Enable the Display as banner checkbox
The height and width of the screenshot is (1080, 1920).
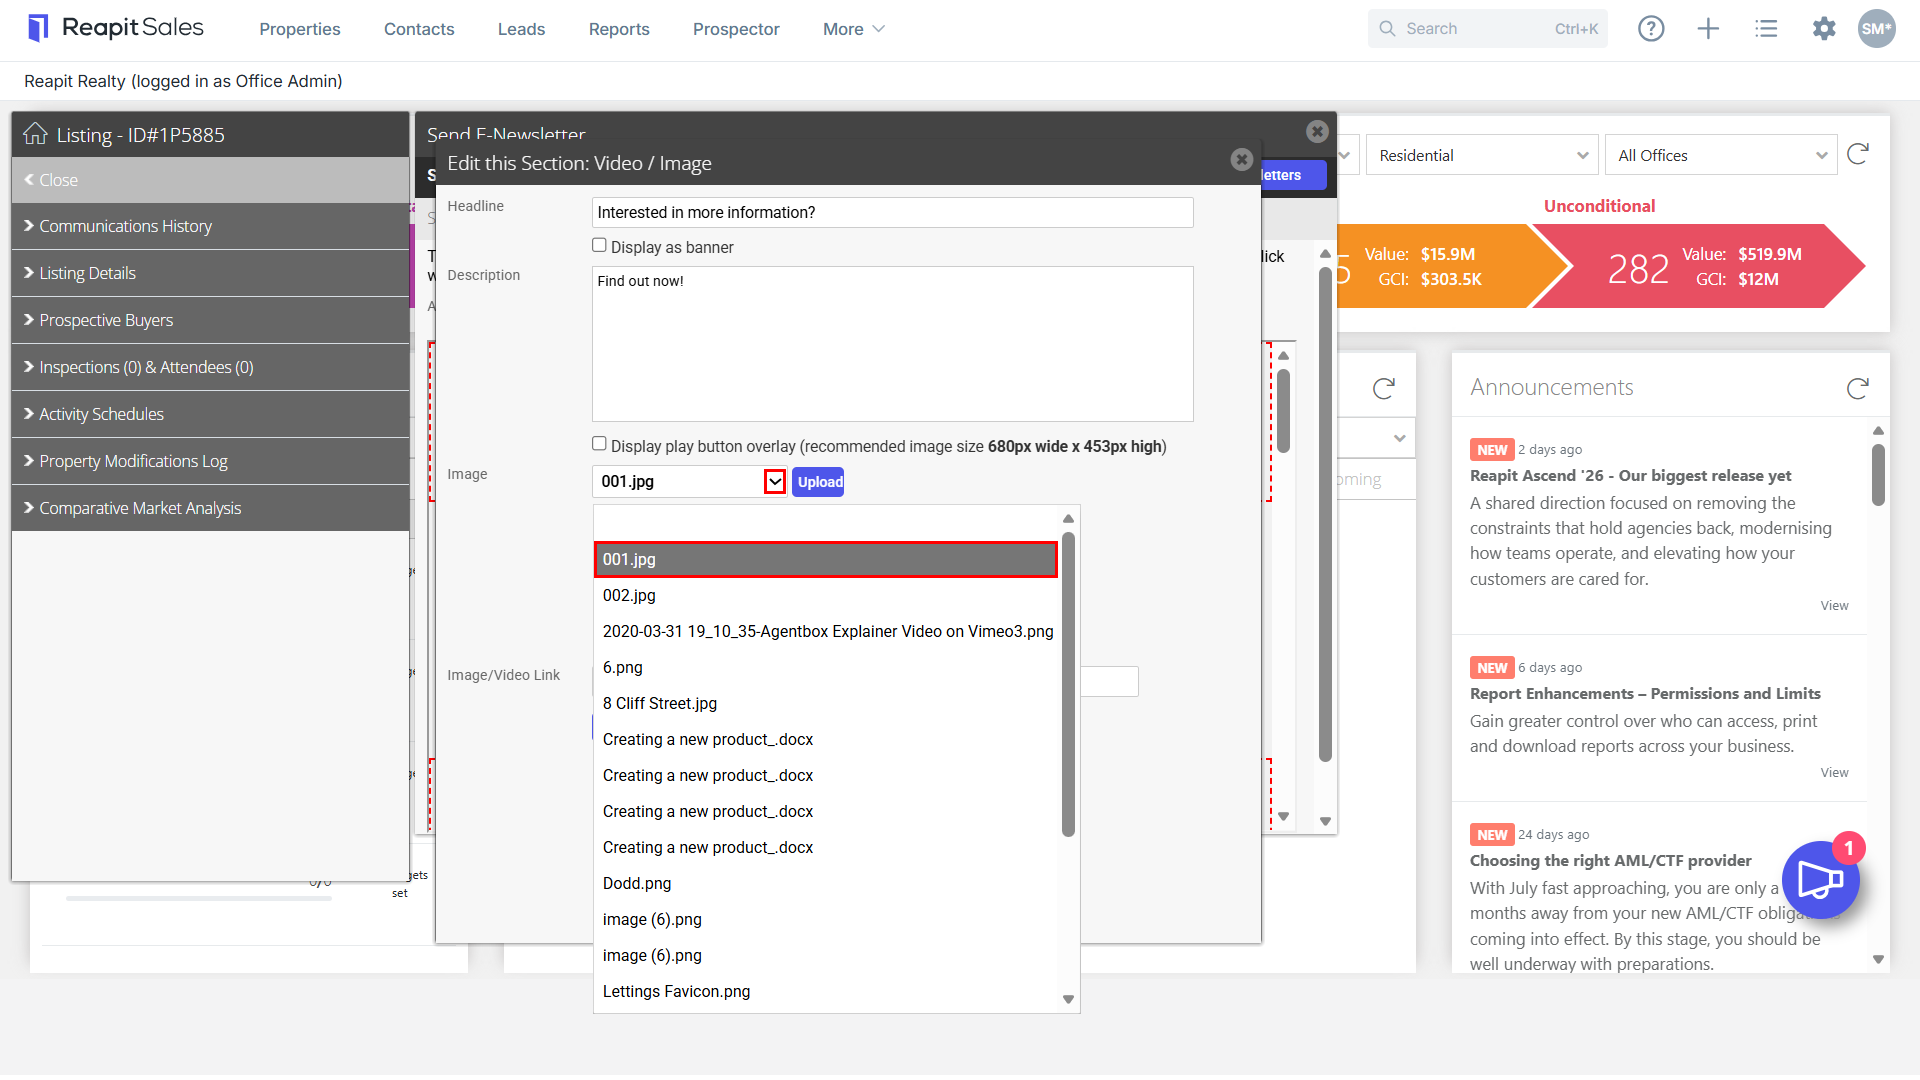pos(599,245)
